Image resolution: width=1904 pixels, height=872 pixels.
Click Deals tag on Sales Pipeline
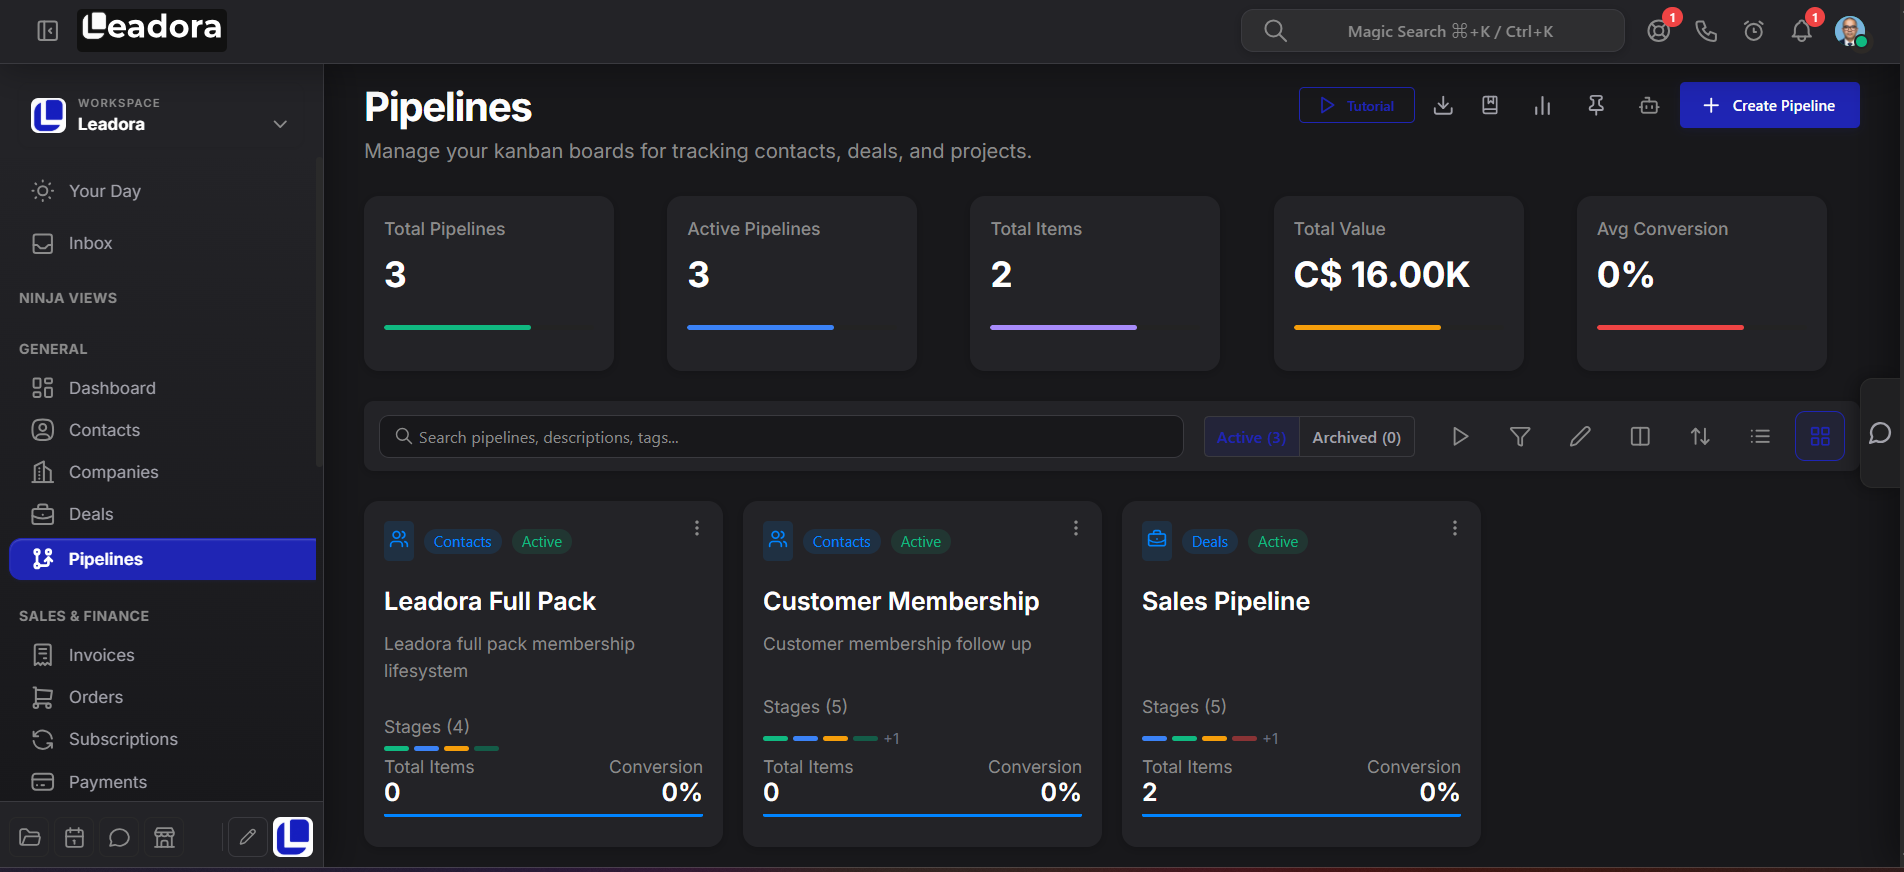(1209, 541)
